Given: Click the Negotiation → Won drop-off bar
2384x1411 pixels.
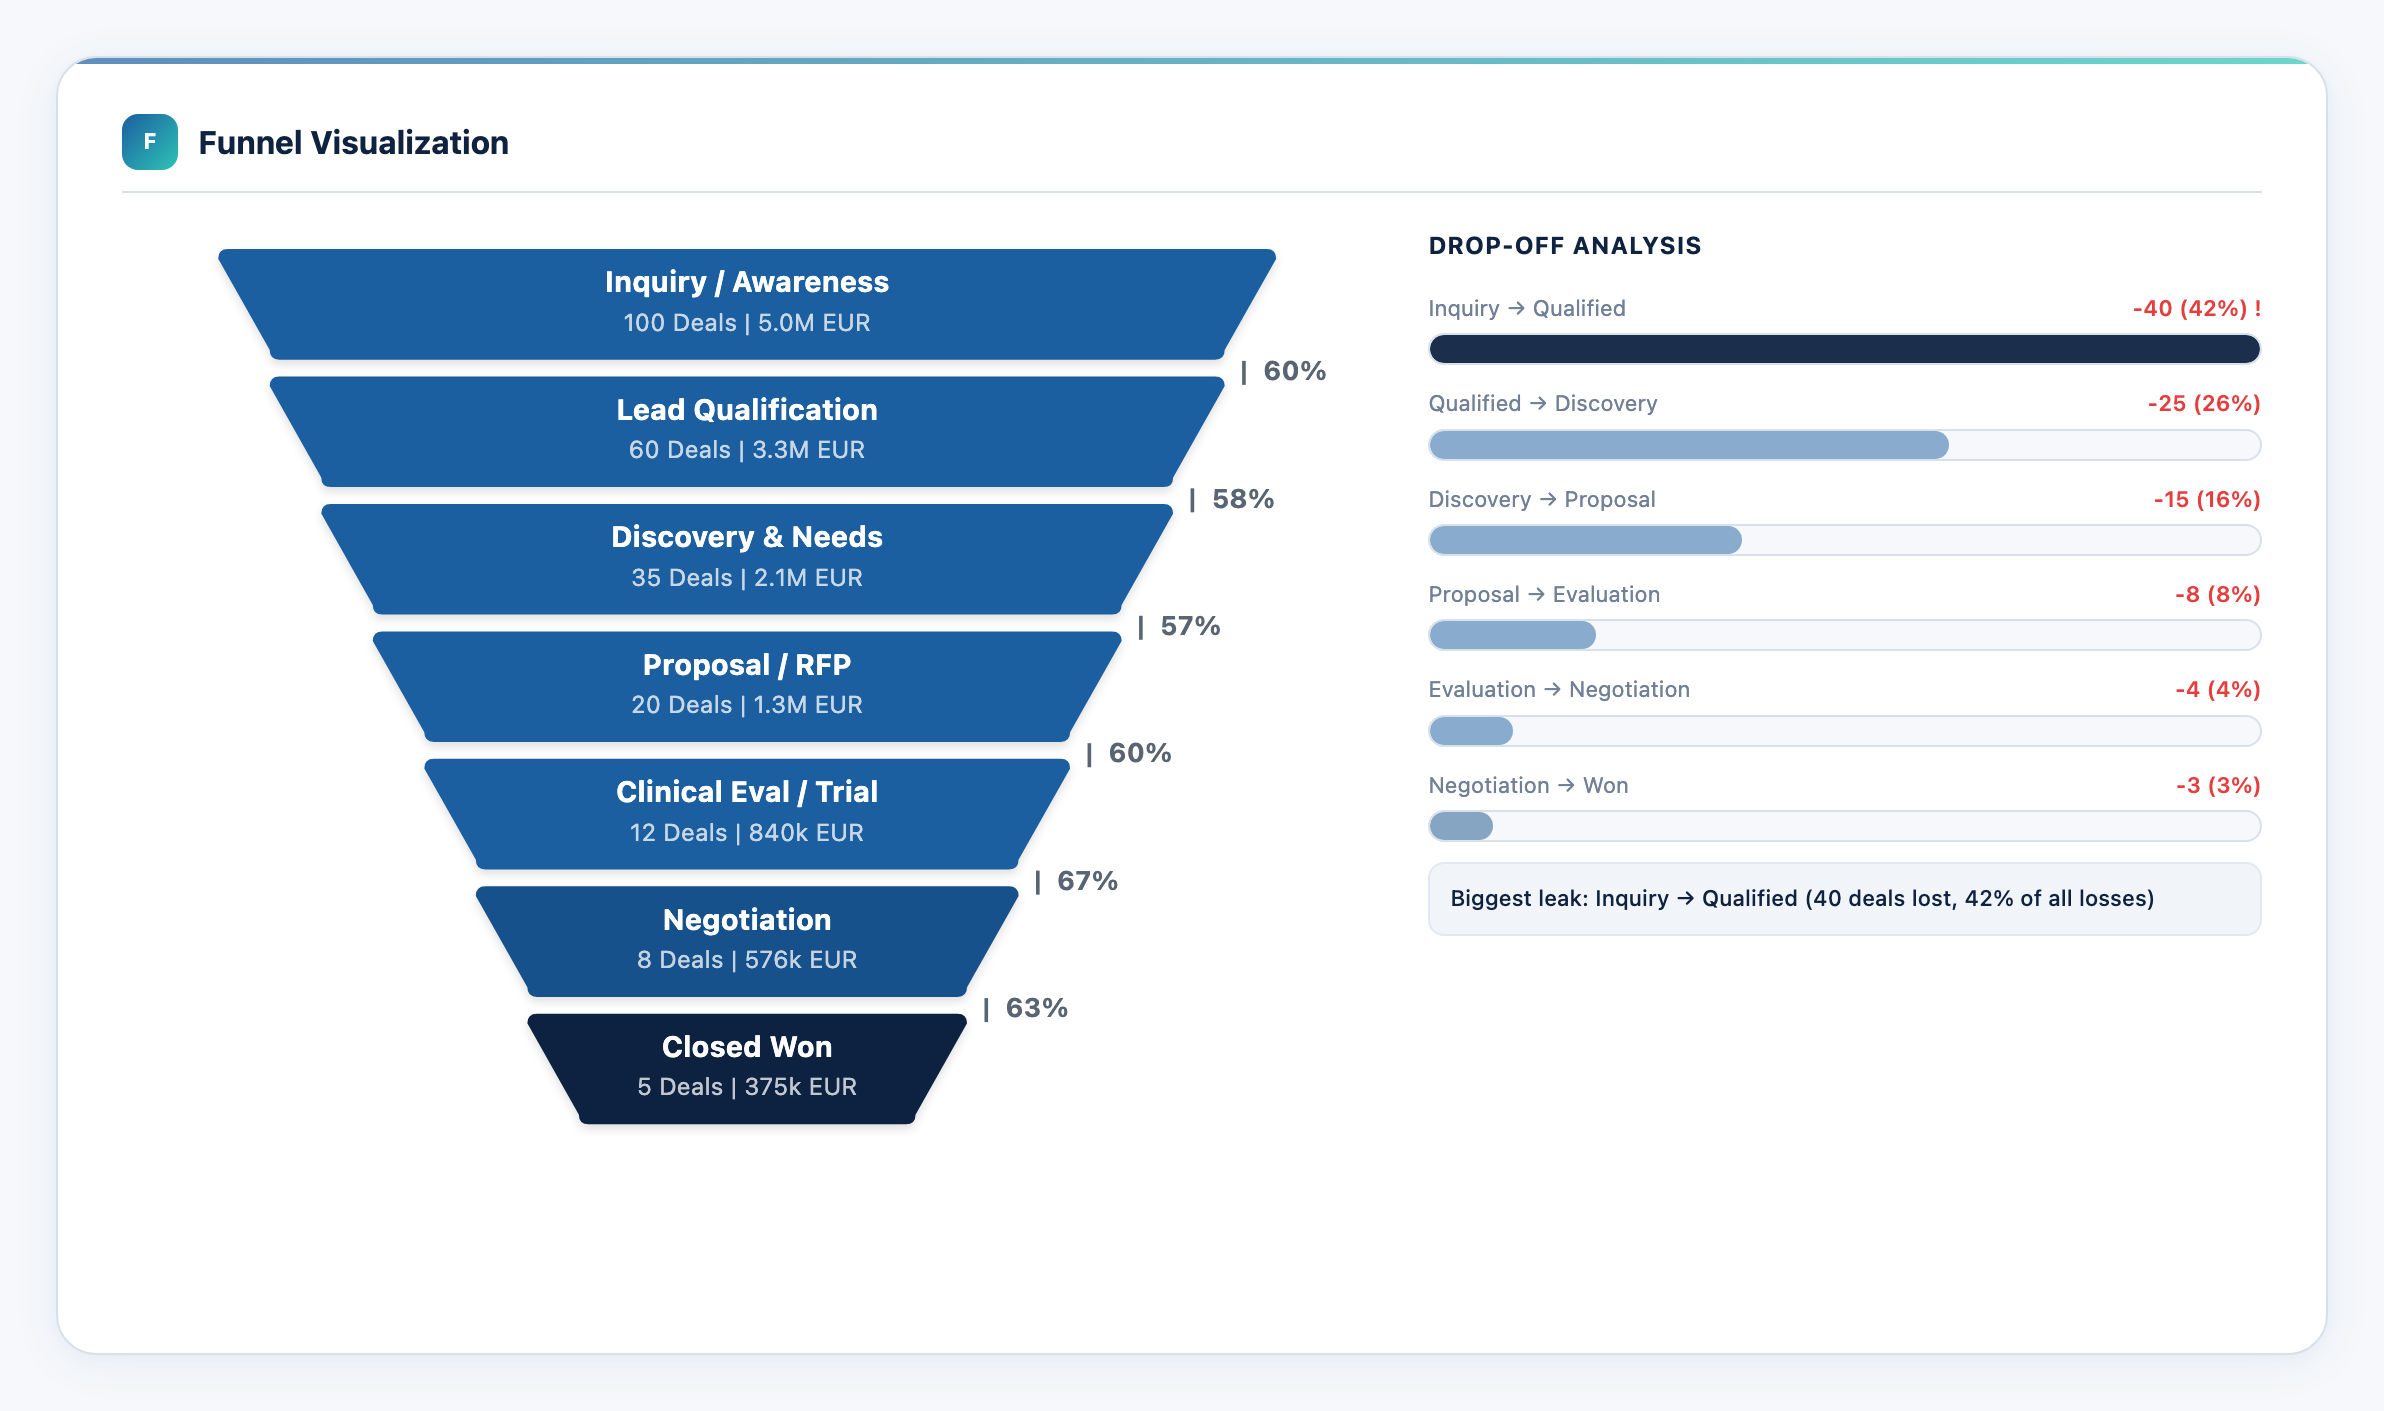Looking at the screenshot, I should click(1844, 826).
